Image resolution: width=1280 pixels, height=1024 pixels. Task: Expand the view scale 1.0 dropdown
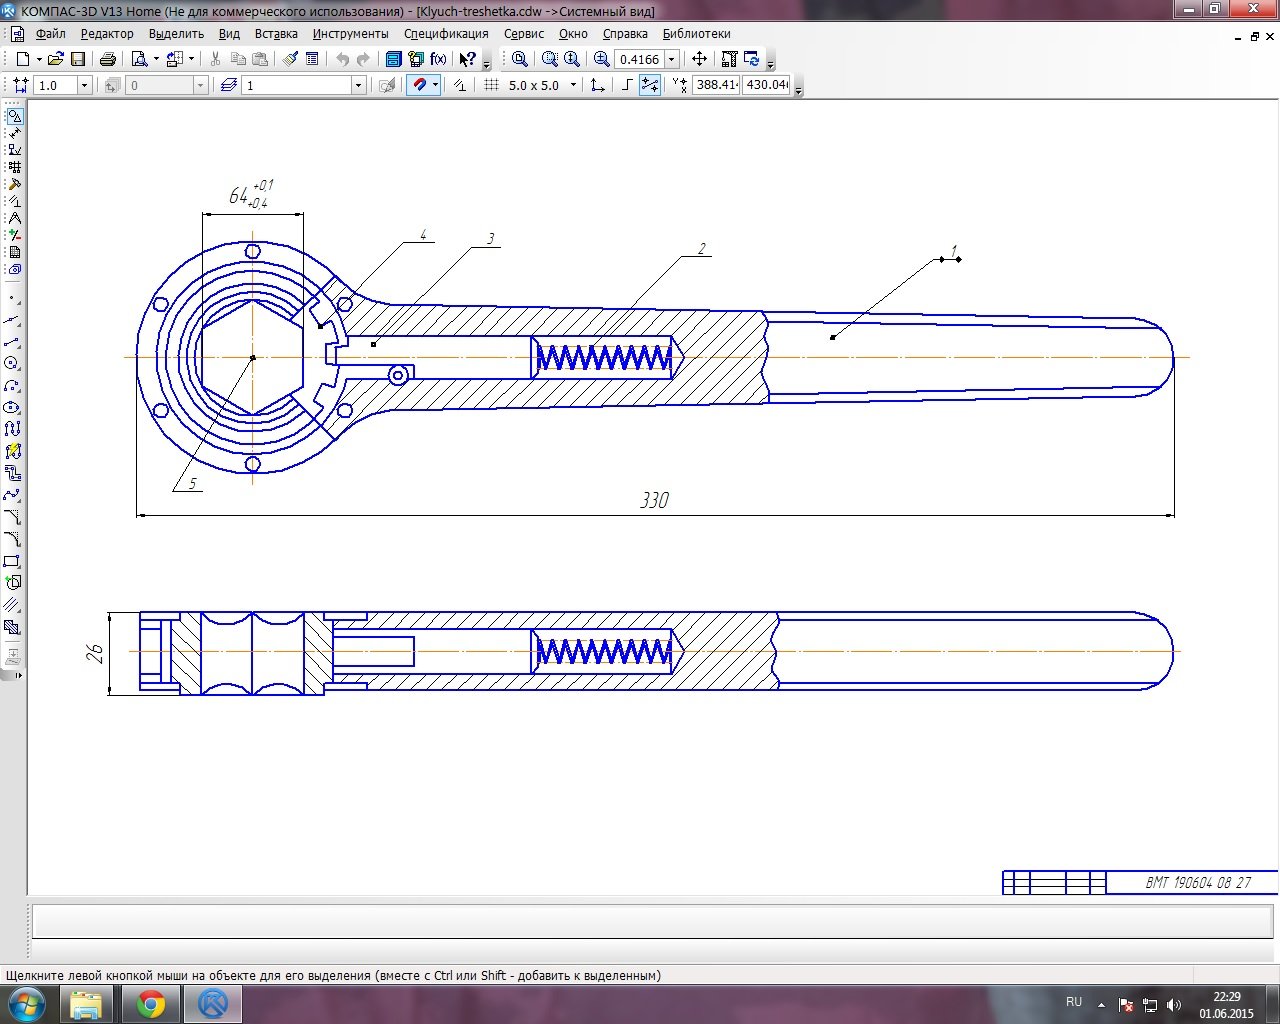[84, 85]
